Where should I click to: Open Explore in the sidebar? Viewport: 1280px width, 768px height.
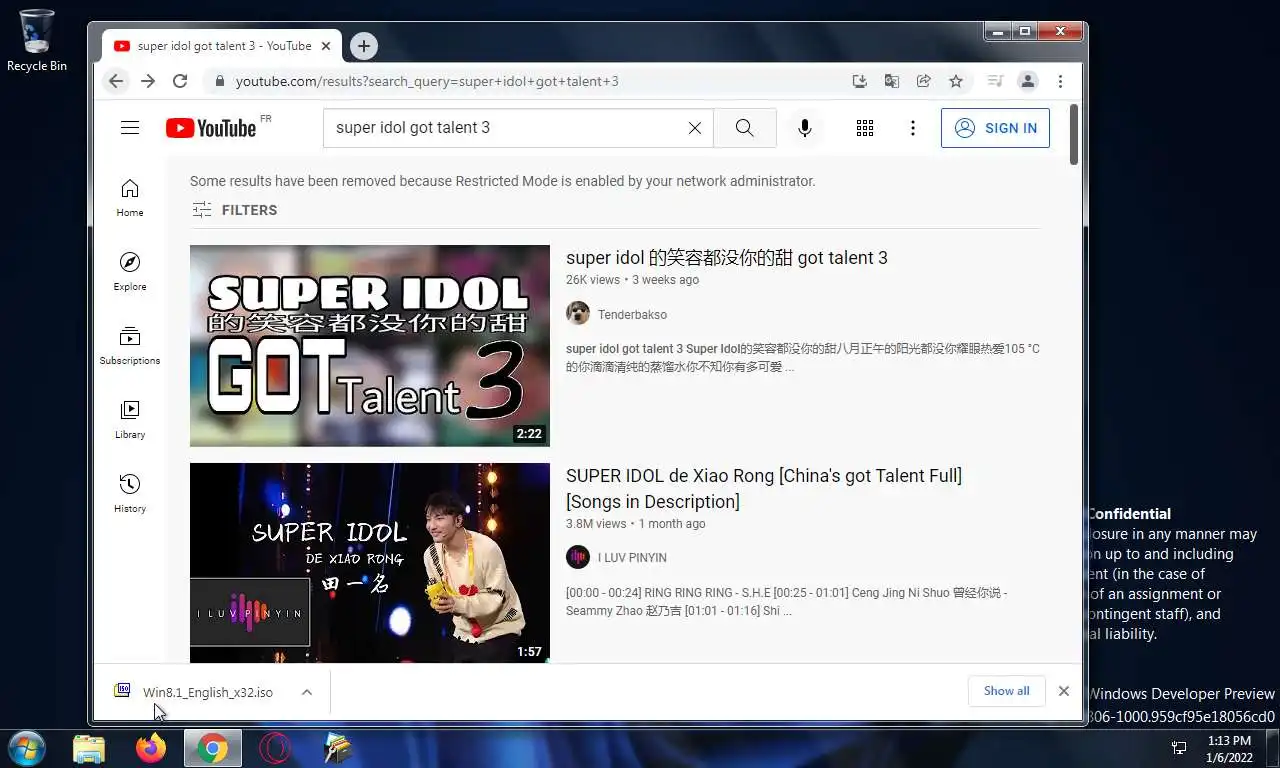coord(130,272)
